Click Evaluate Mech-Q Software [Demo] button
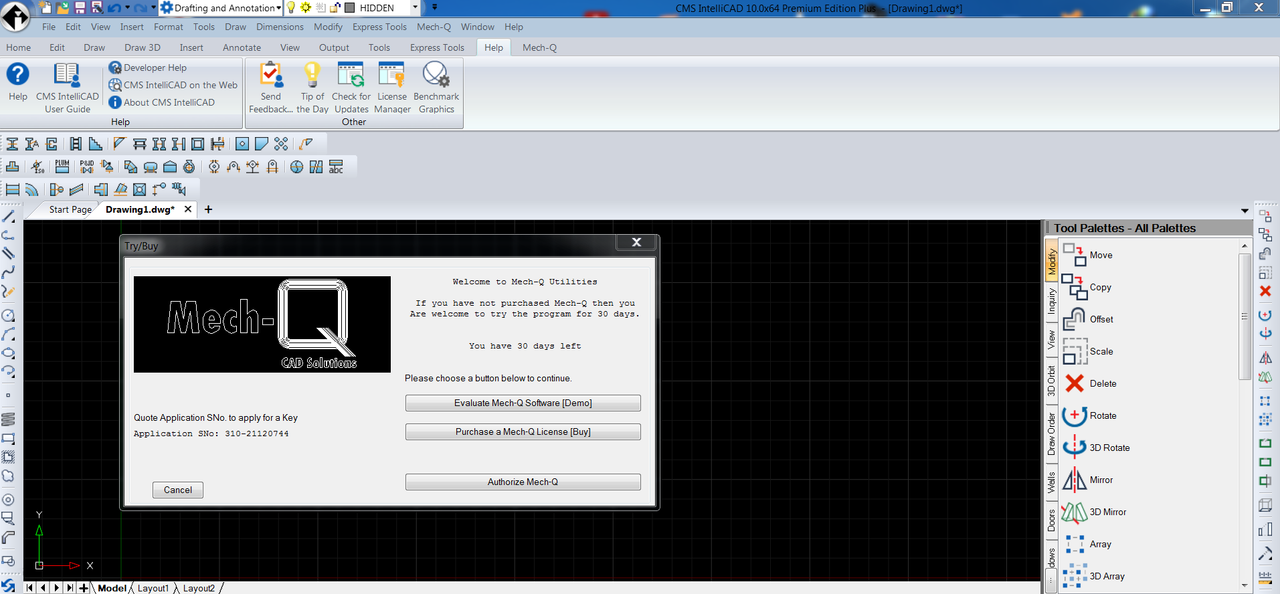 523,403
